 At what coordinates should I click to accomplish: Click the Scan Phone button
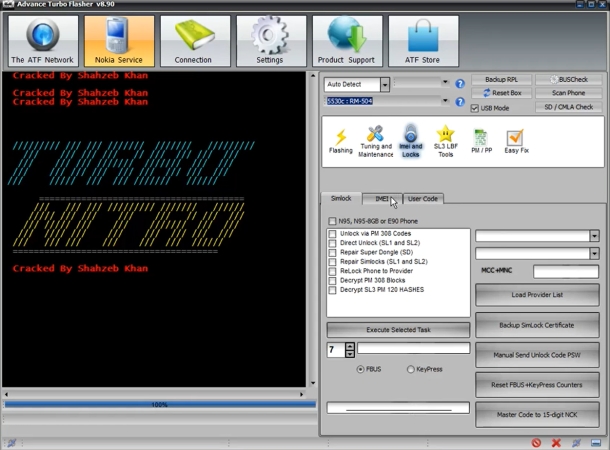coord(569,93)
